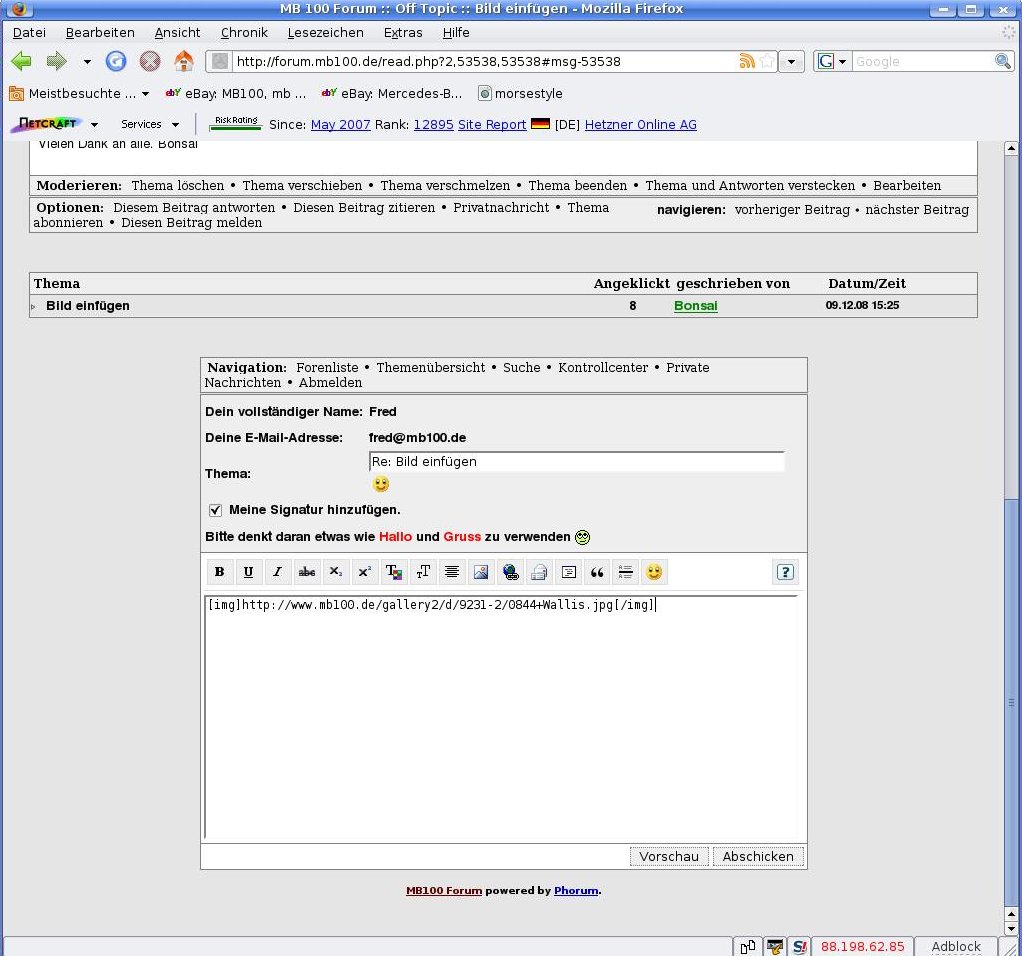The image size is (1022, 956).
Task: Click the Thema subject input field
Action: coord(576,462)
